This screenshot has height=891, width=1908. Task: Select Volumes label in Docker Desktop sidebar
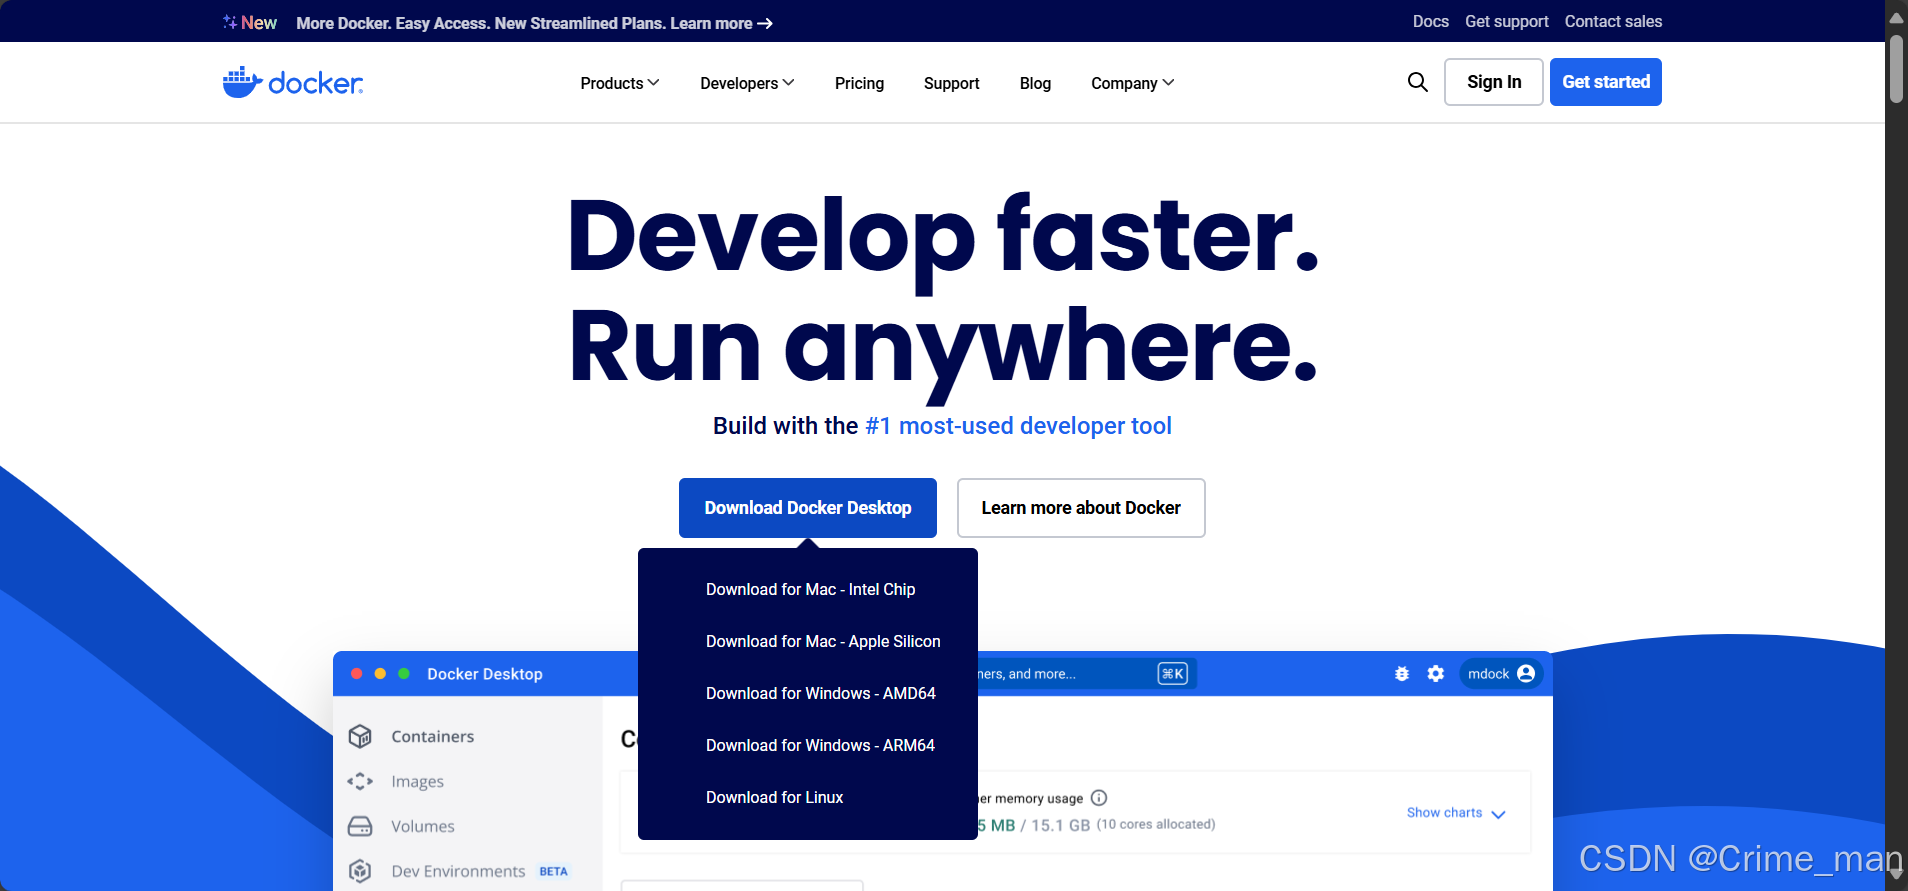tap(423, 826)
